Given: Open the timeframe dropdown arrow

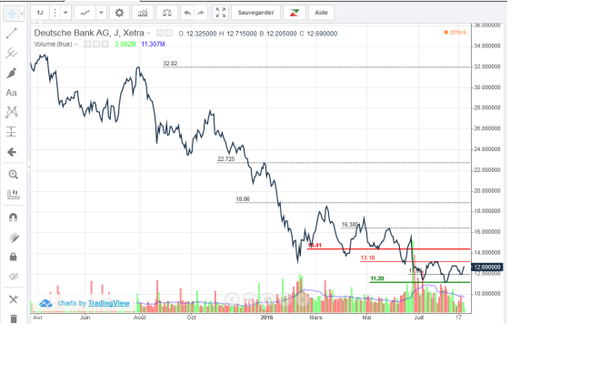Looking at the screenshot, I should (65, 13).
